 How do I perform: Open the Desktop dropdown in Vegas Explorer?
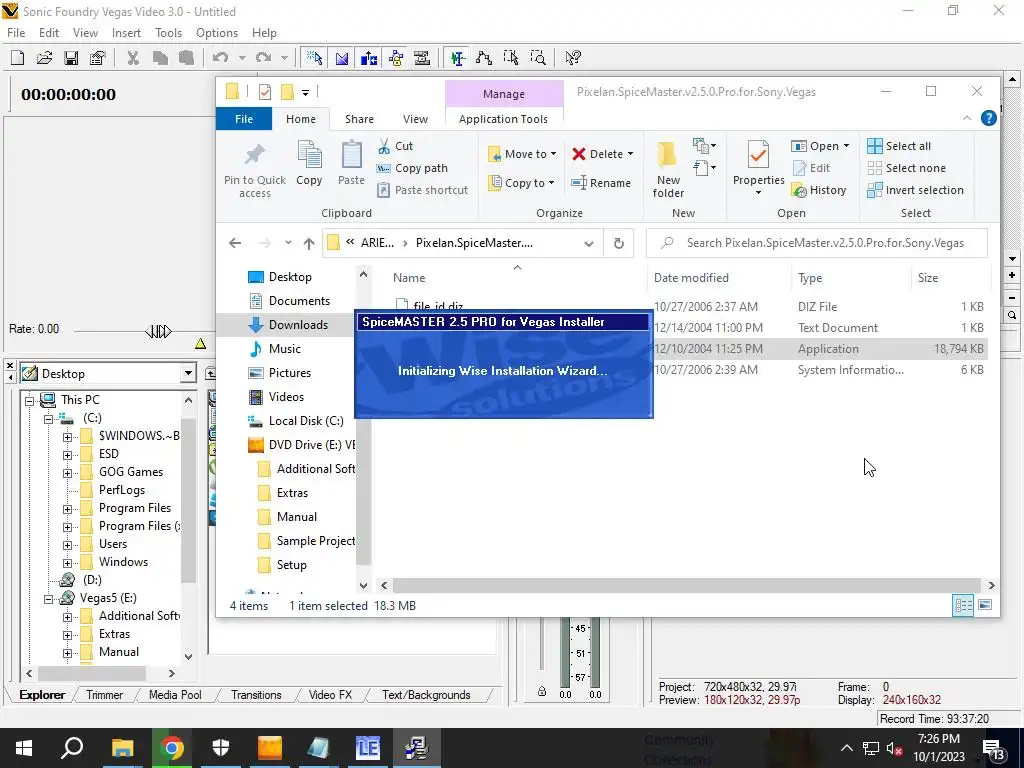point(188,374)
